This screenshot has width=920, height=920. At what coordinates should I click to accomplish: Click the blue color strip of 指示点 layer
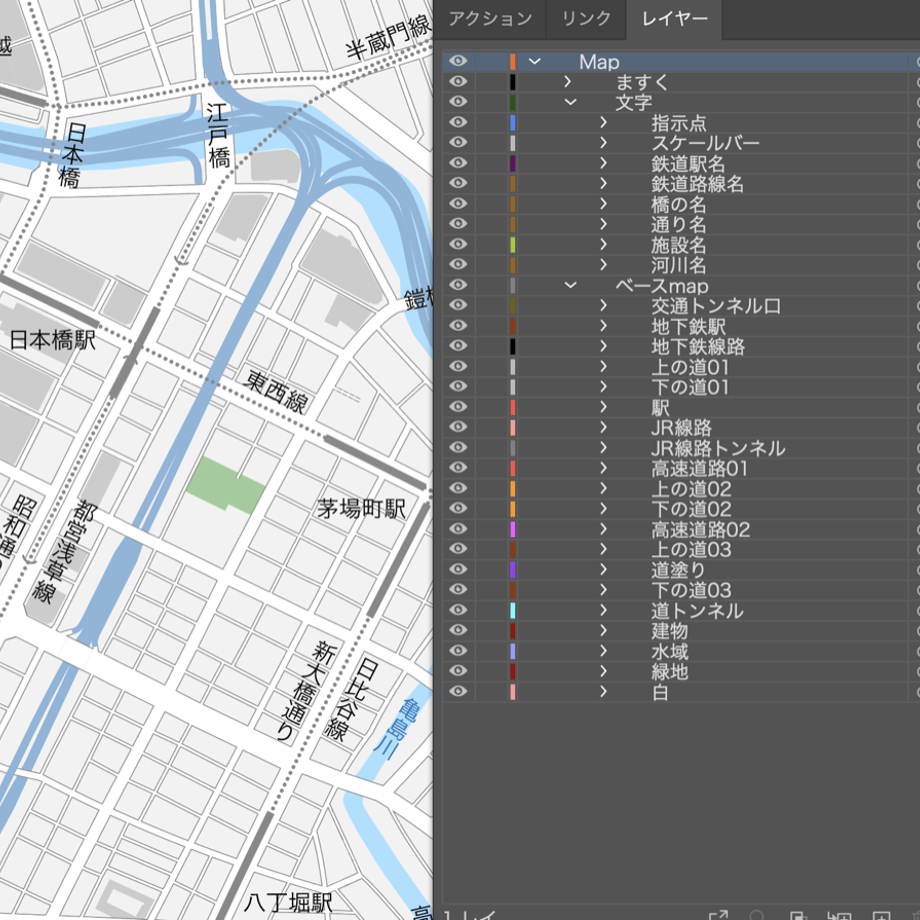(513, 122)
